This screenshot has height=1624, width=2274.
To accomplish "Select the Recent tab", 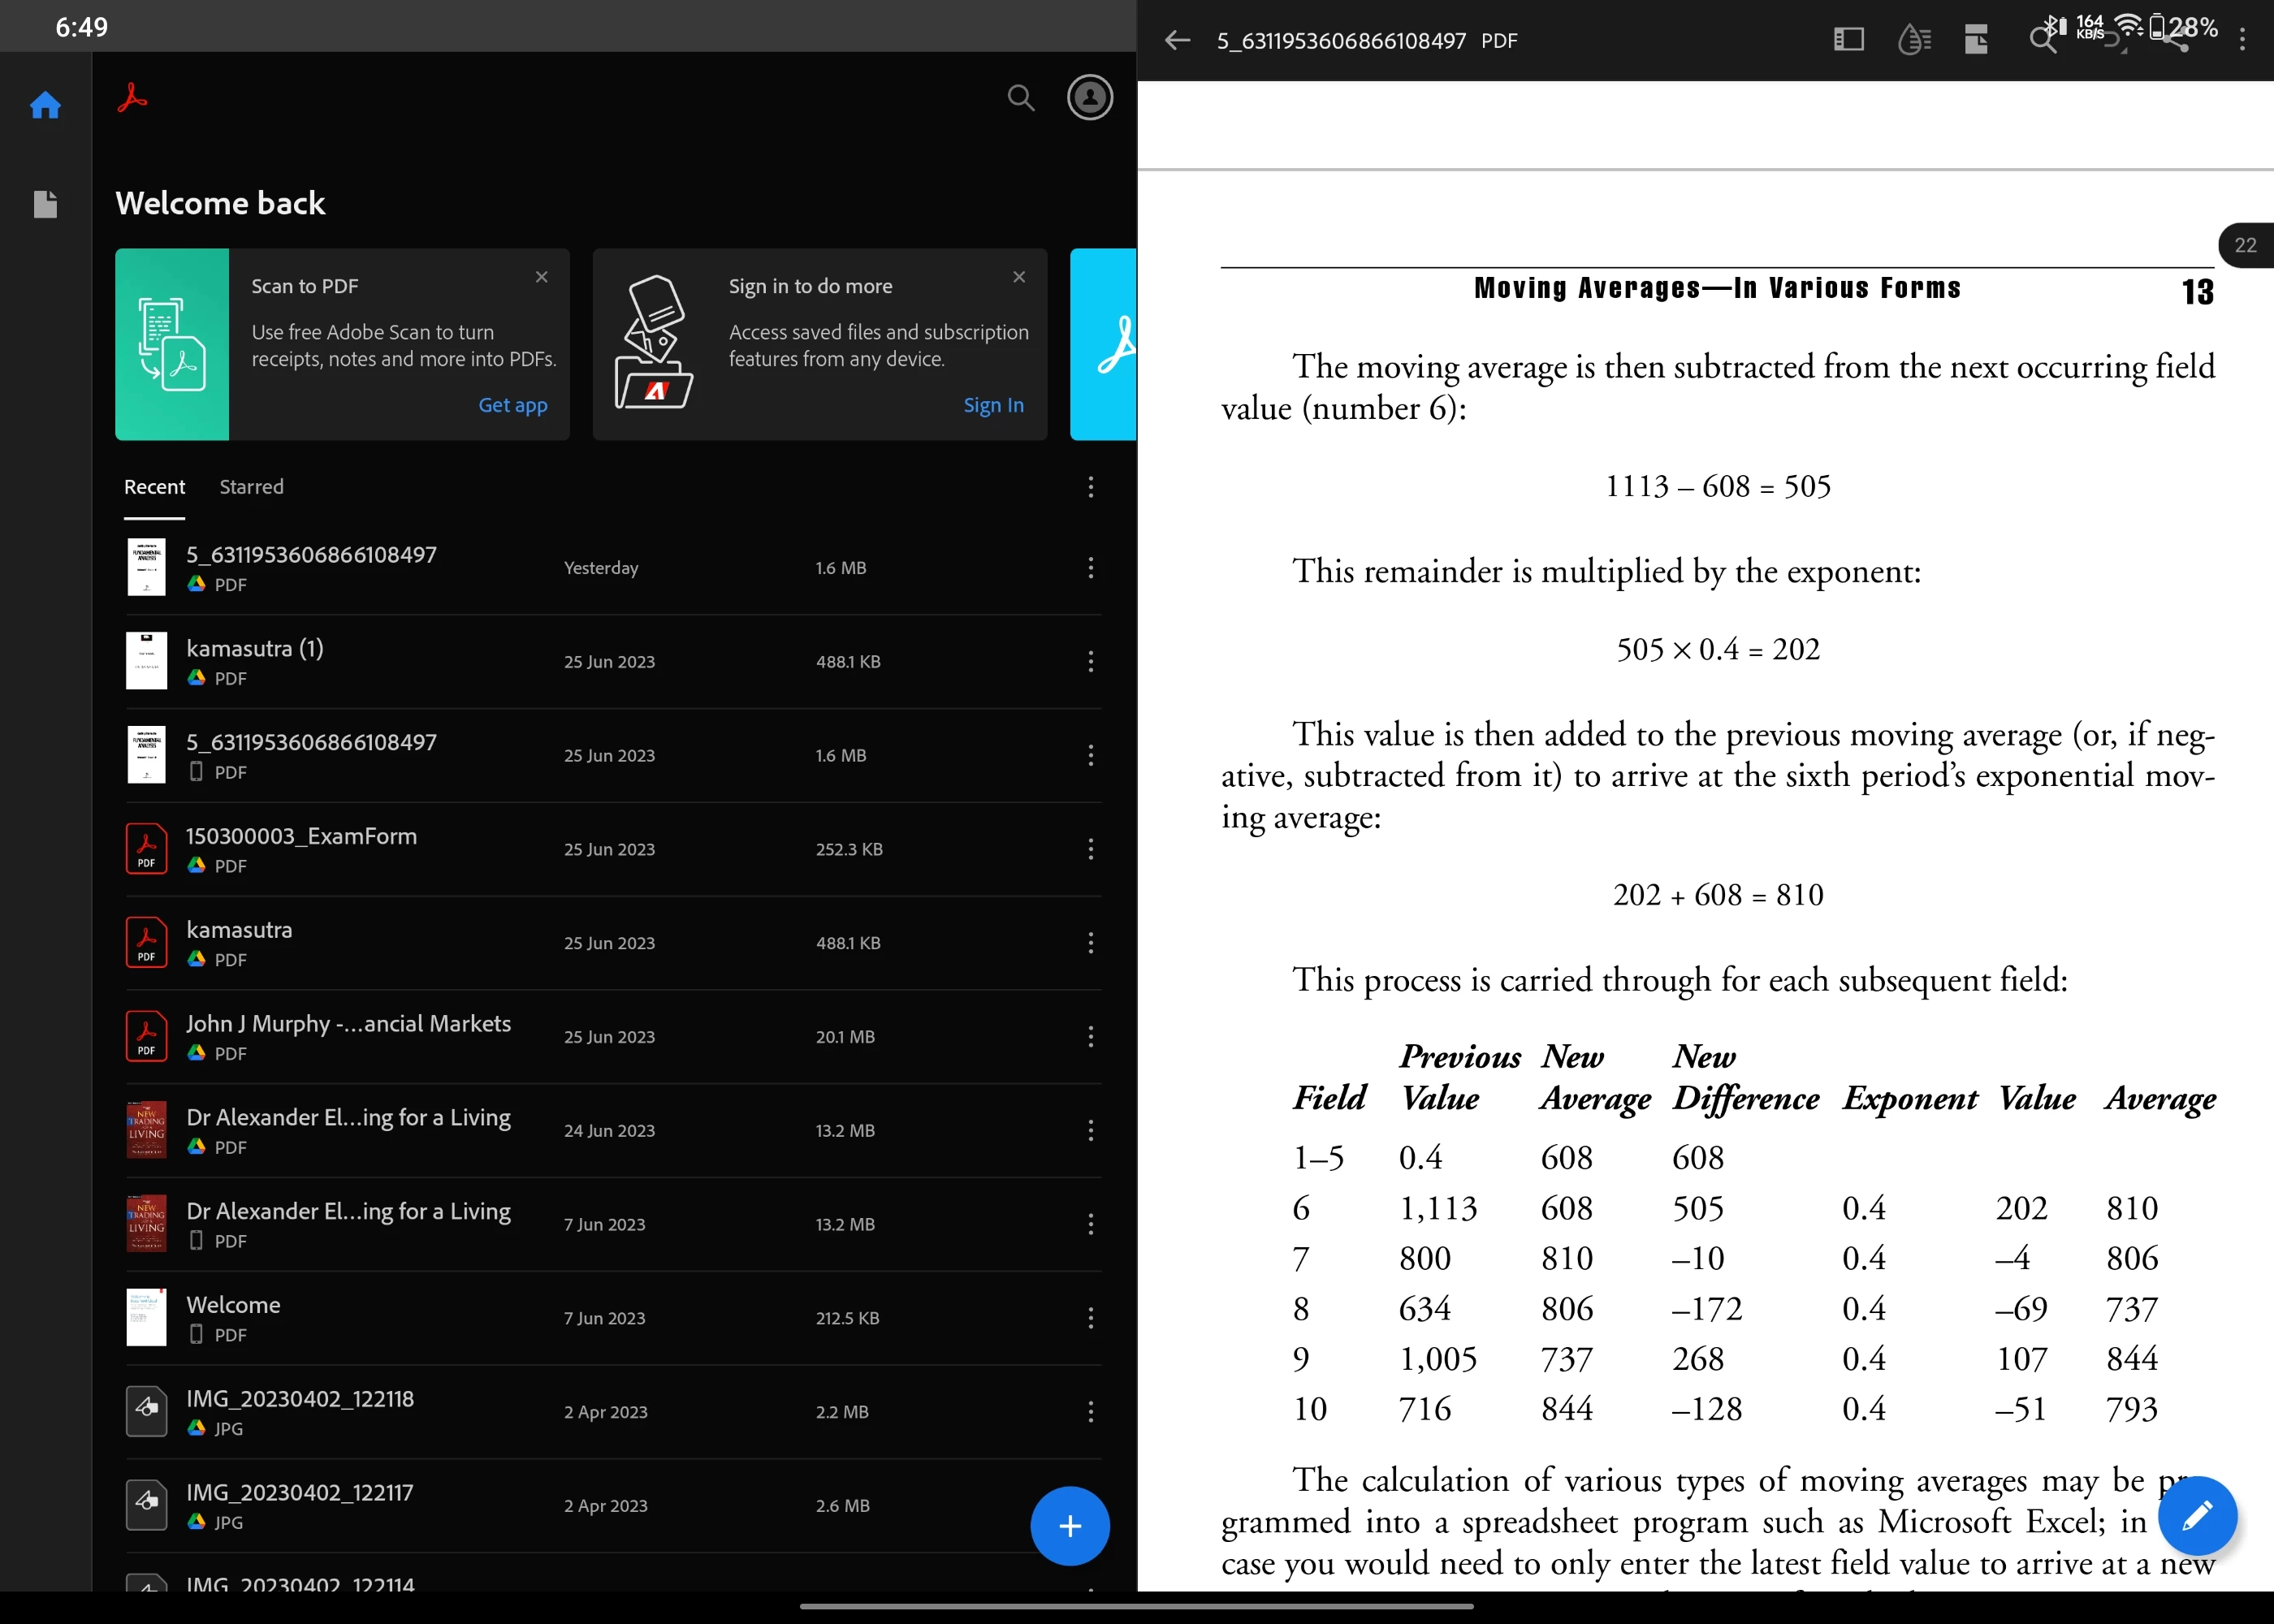I will point(154,487).
